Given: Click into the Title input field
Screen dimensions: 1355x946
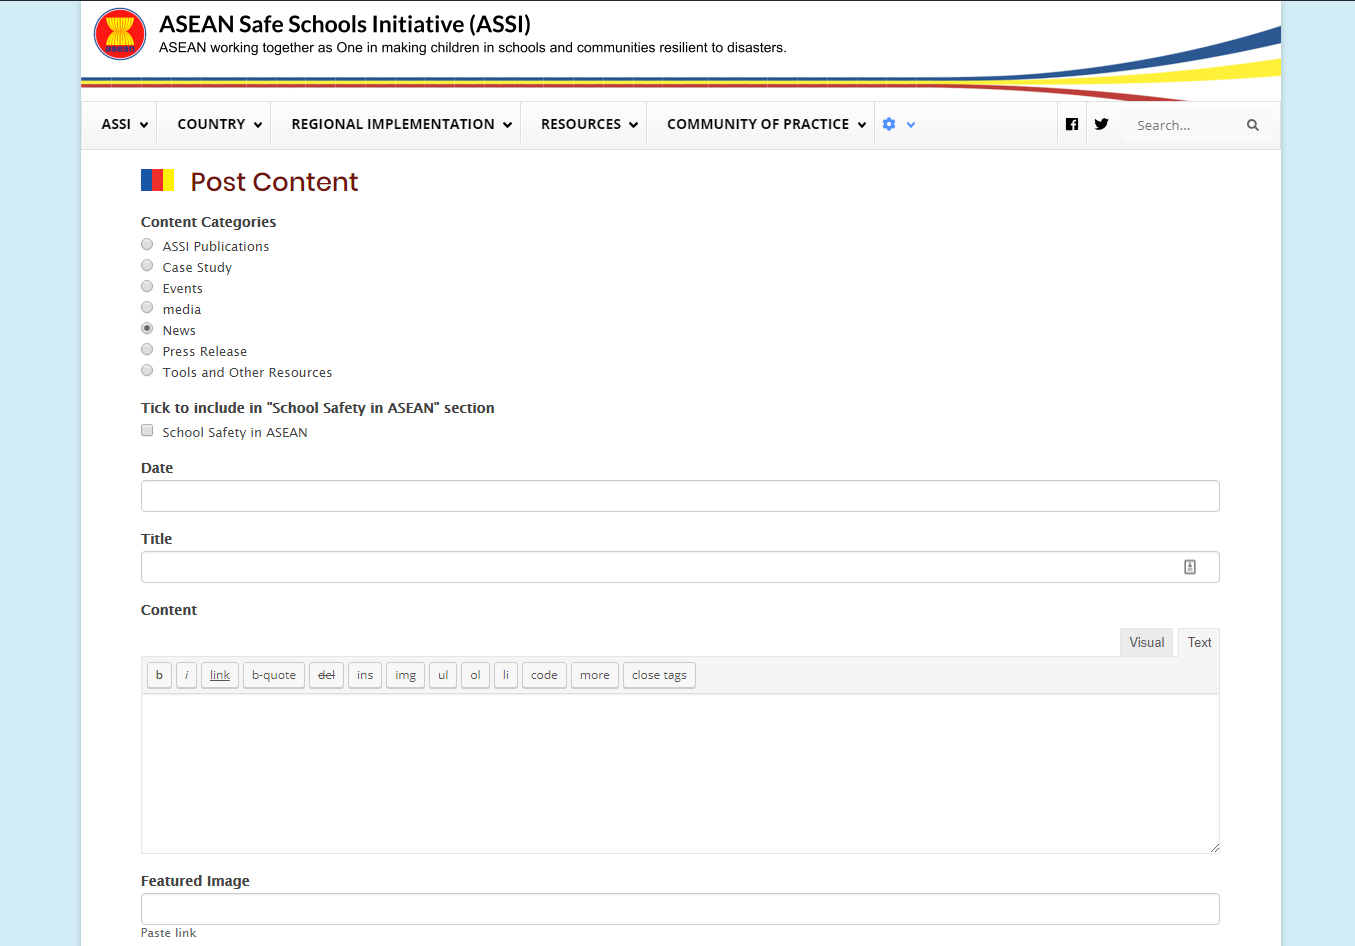Looking at the screenshot, I should coord(680,567).
